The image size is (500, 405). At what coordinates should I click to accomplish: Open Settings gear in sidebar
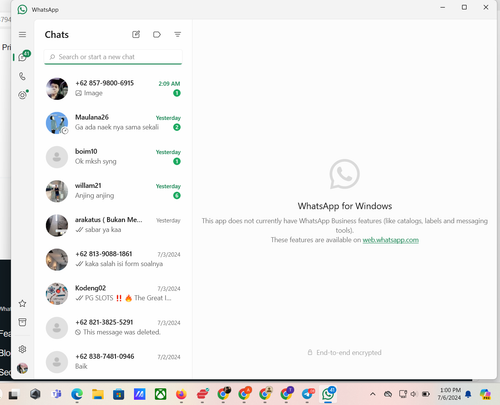[22, 349]
